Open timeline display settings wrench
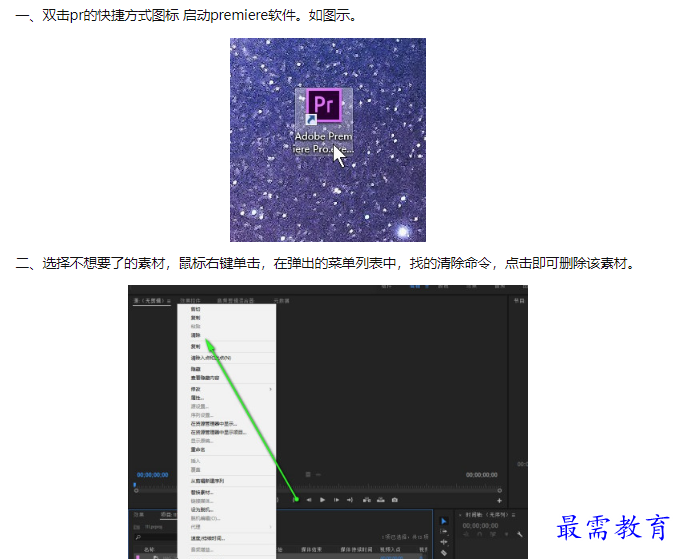Screen dimensions: 678x559 coord(520,534)
